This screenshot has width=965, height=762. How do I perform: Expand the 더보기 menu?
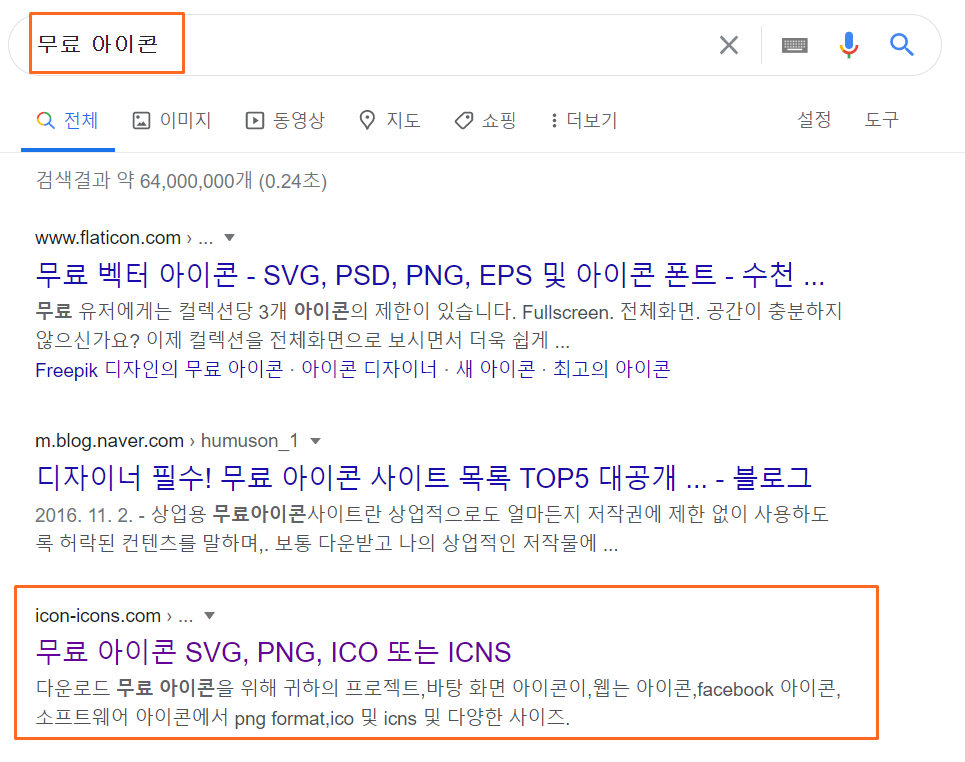coord(583,120)
